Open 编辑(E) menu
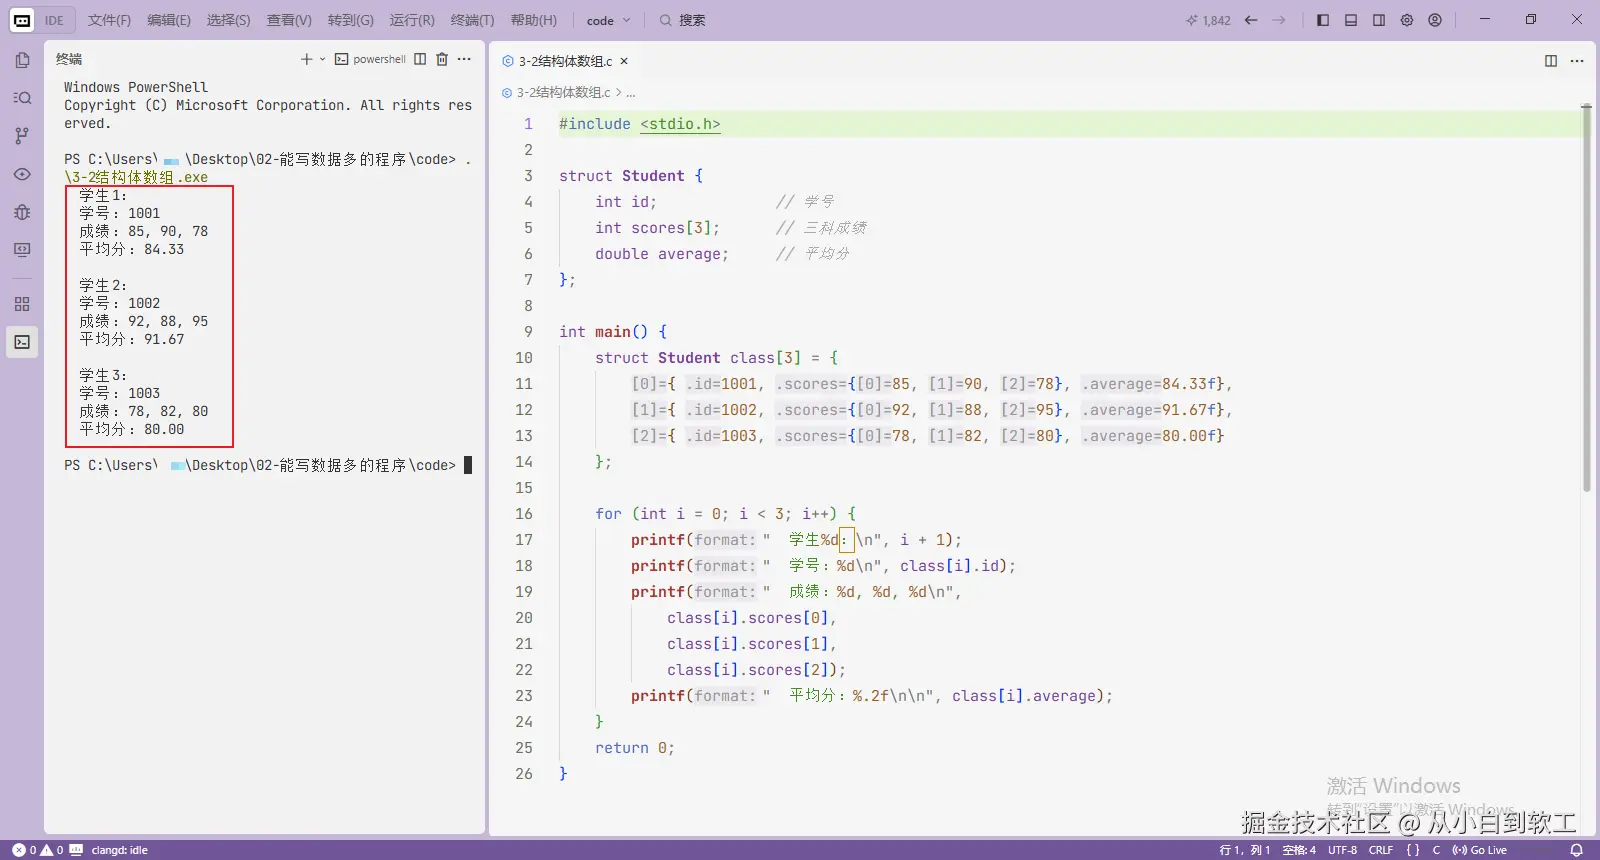 (169, 20)
